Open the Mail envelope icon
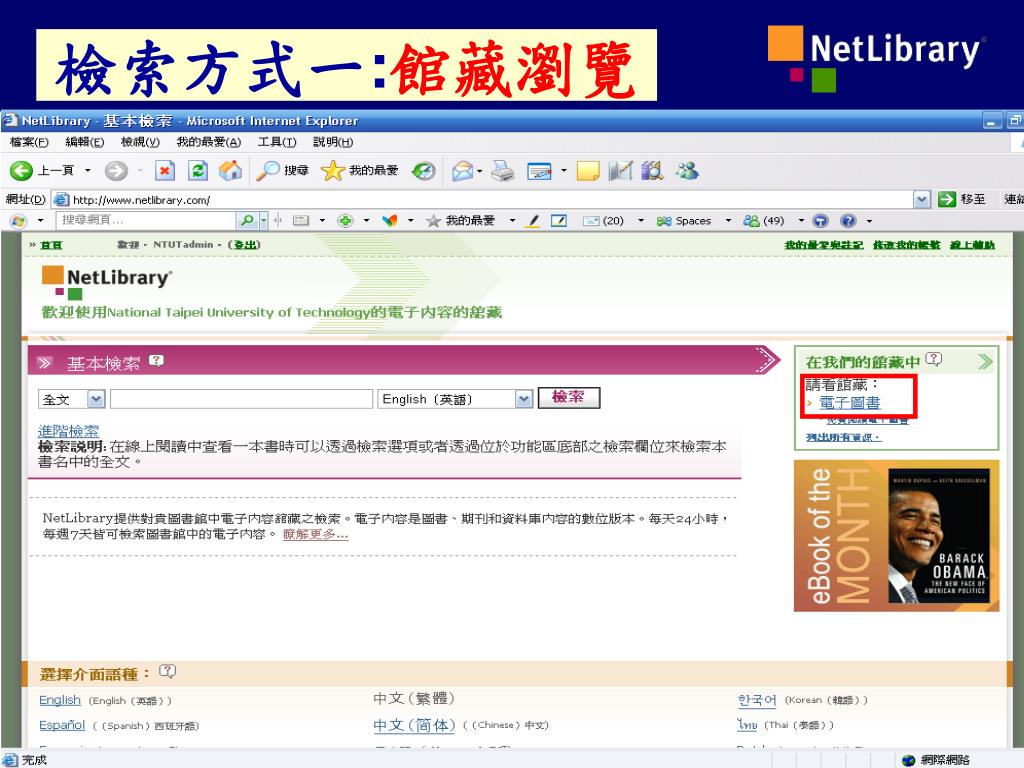The width and height of the screenshot is (1024, 768). point(462,171)
